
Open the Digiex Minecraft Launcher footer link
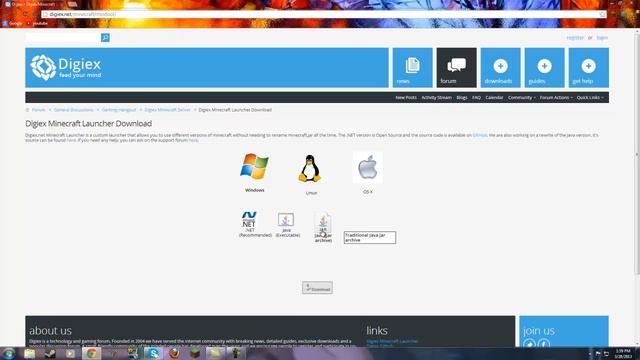point(392,341)
